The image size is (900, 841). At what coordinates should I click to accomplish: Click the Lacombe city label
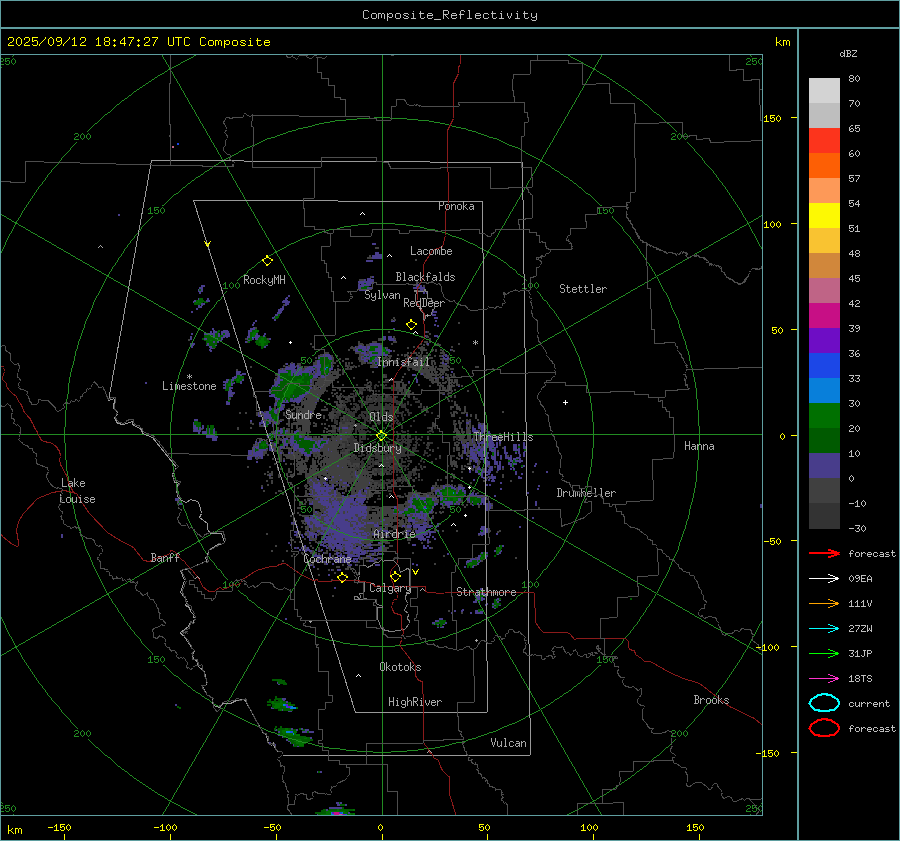pyautogui.click(x=431, y=251)
